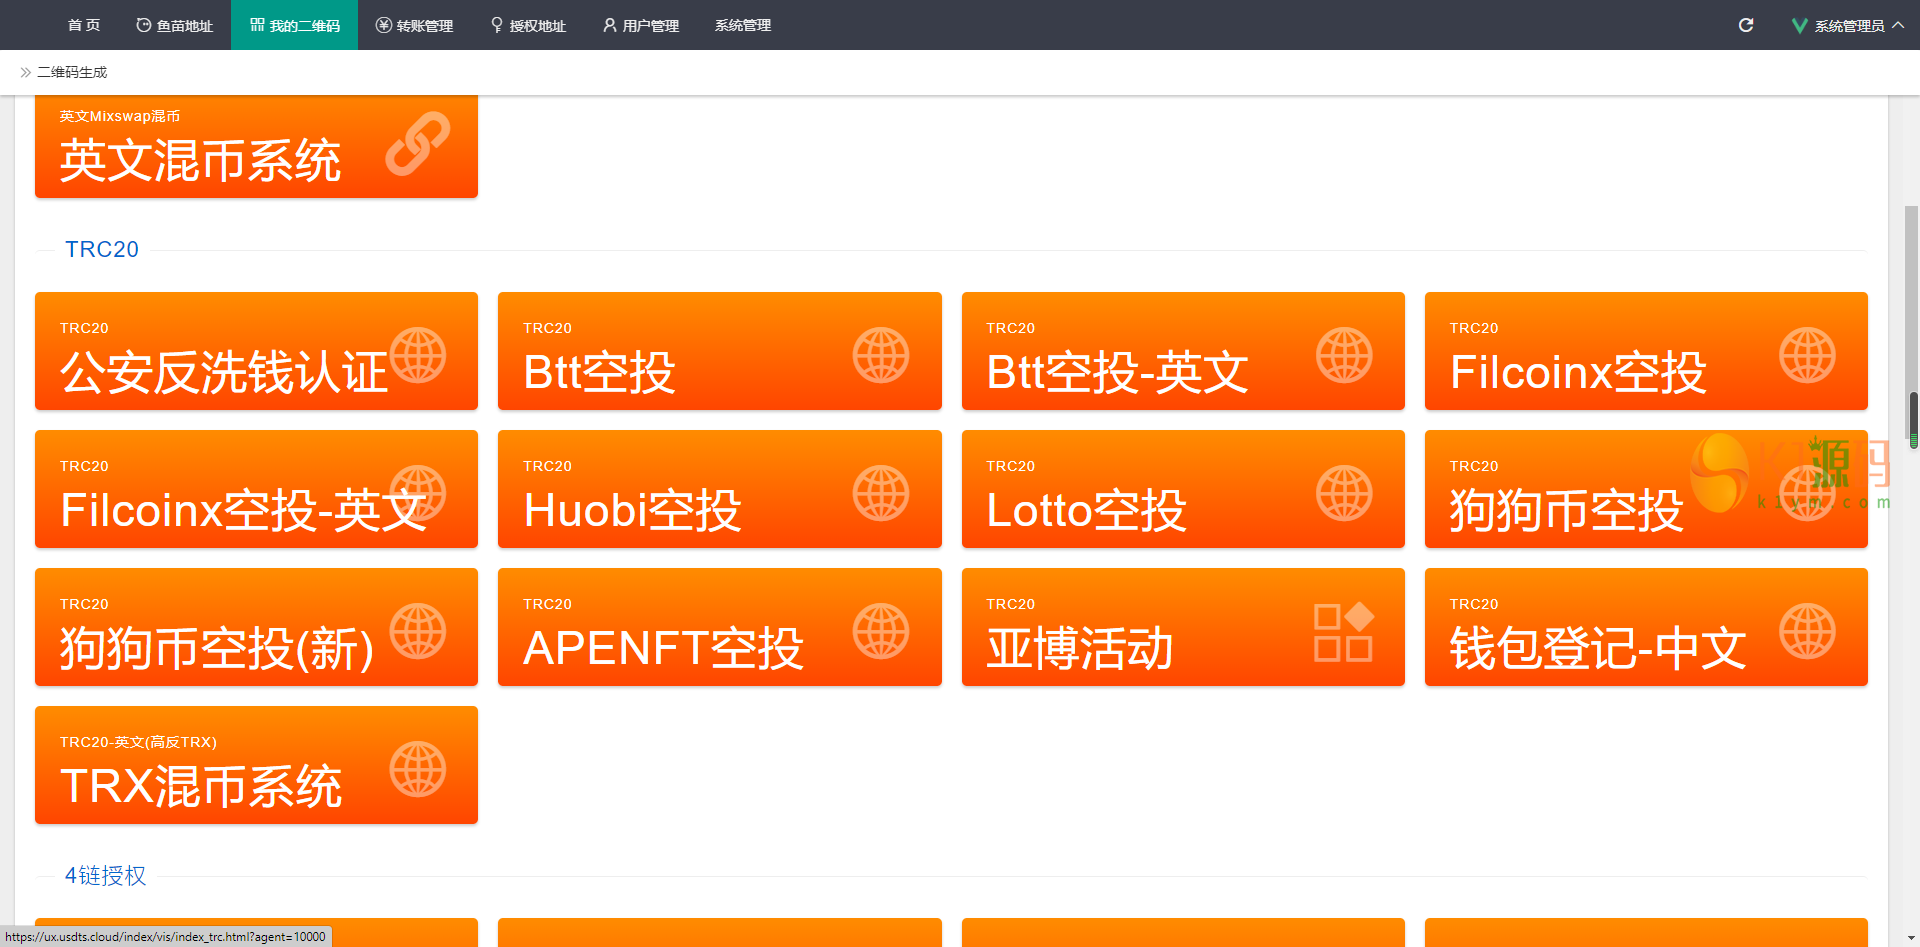The image size is (1920, 947).
Task: Click globe icon on 钱包登记-中文 card
Action: [x=1807, y=631]
